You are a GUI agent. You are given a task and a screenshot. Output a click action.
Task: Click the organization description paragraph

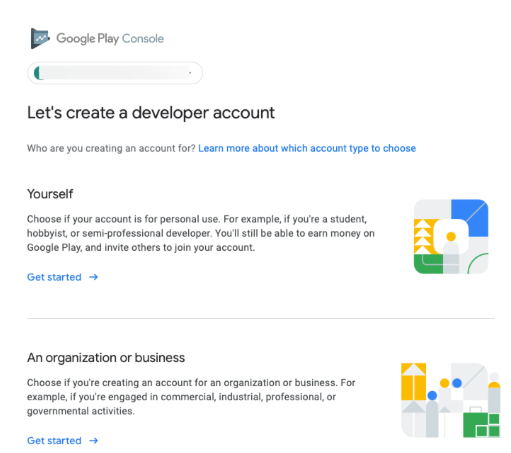click(191, 397)
